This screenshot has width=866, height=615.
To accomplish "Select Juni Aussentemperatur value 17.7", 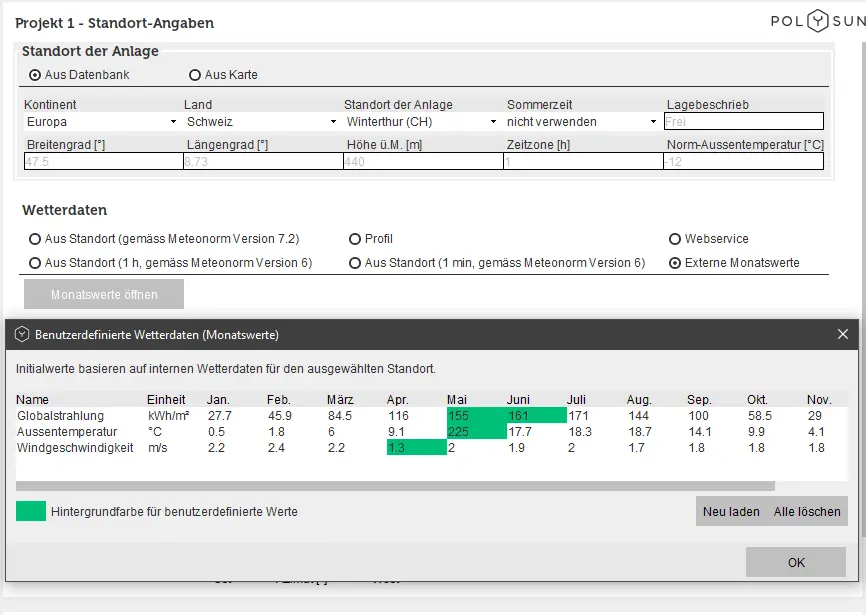I will click(520, 432).
